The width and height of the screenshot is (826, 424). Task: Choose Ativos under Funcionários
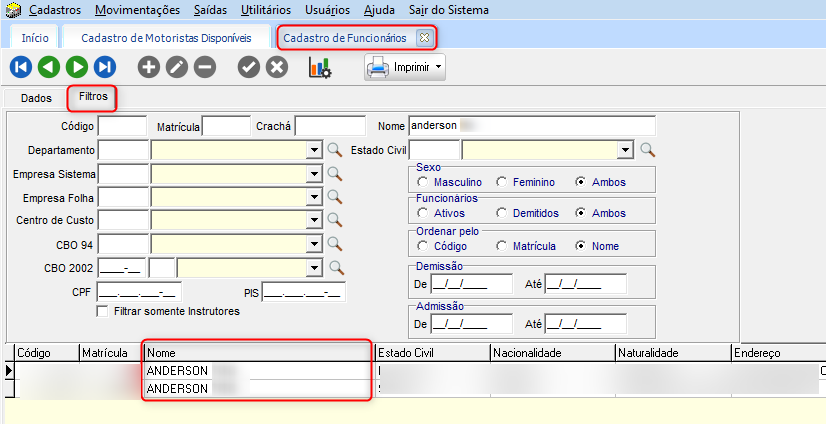[x=425, y=213]
